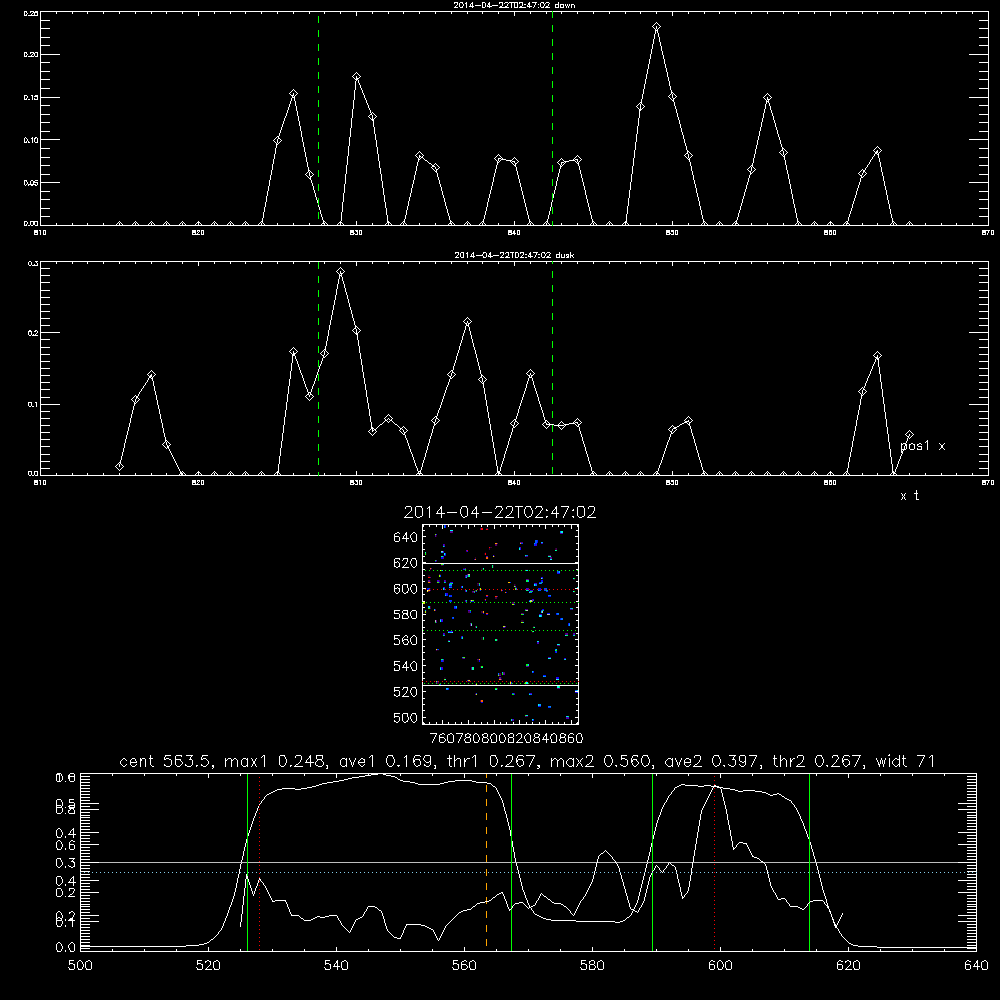The image size is (1000, 1000).
Task: Click the red dotted line near 600 in bottom plot
Action: [x=714, y=861]
